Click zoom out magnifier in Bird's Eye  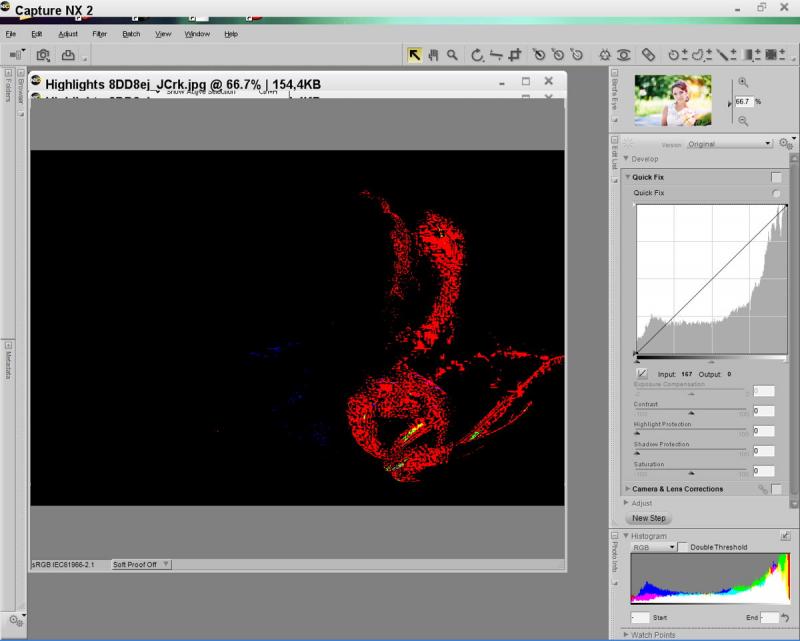(743, 121)
